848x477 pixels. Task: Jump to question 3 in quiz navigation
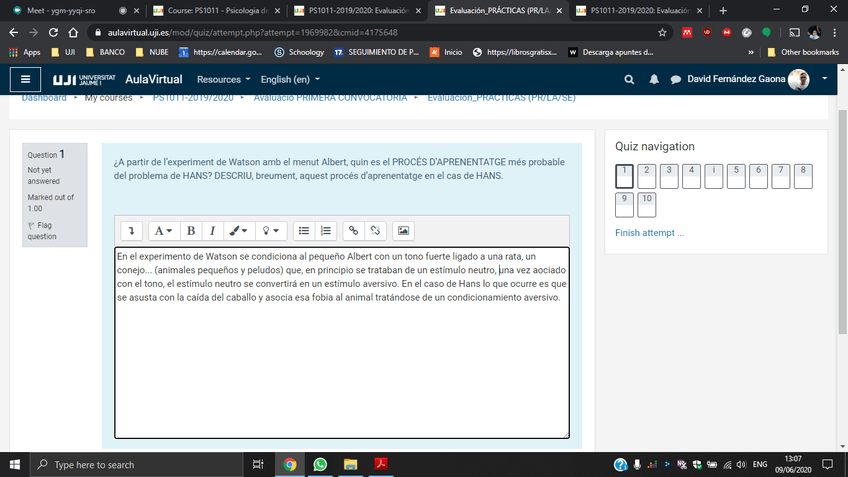coord(669,176)
